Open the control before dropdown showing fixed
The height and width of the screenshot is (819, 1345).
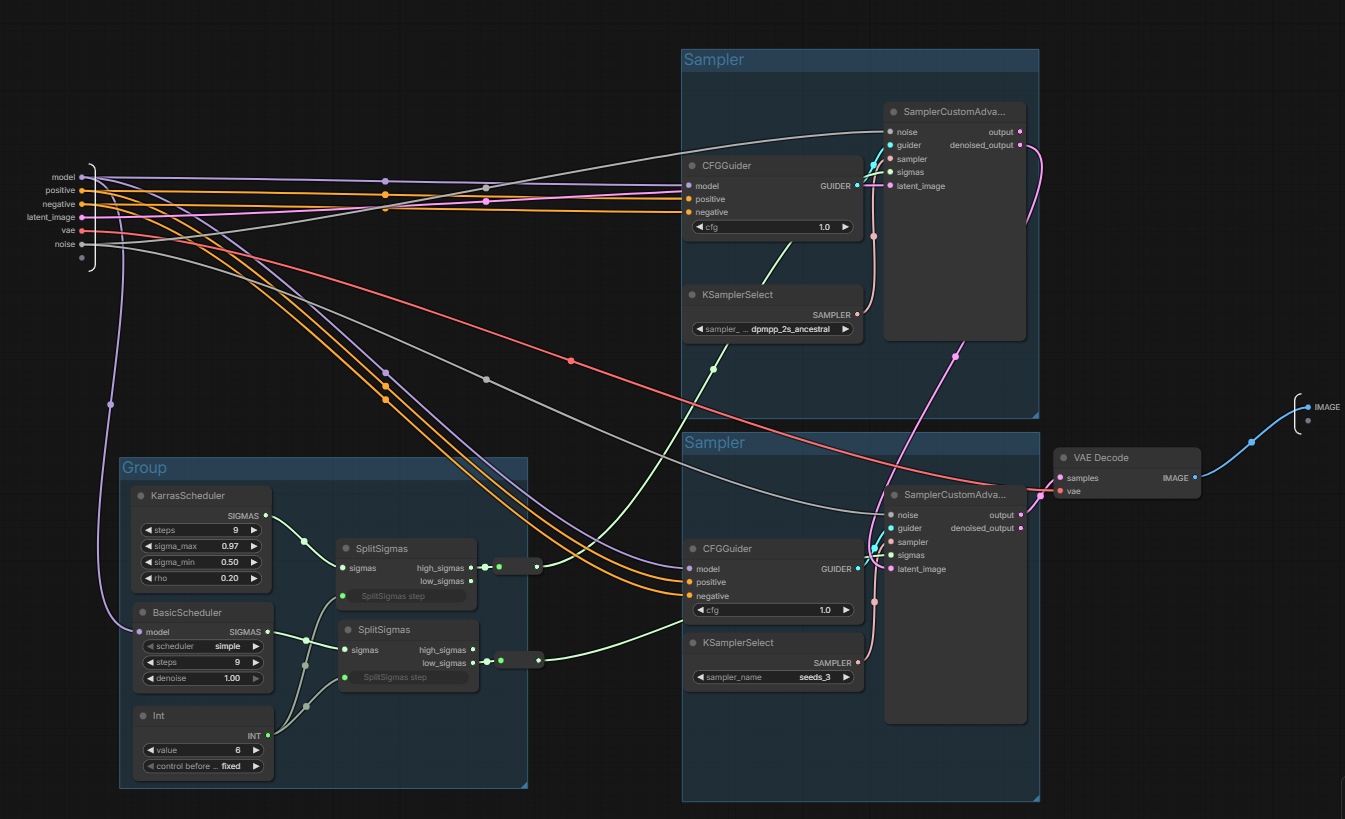(x=202, y=766)
